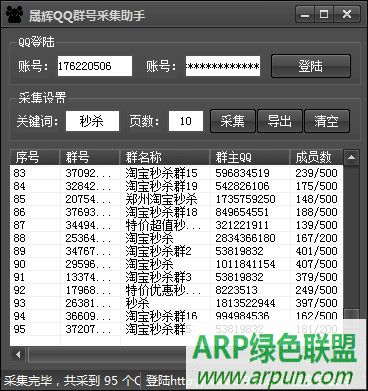
Task: Sort by the 成员数 column header
Action: click(x=316, y=157)
